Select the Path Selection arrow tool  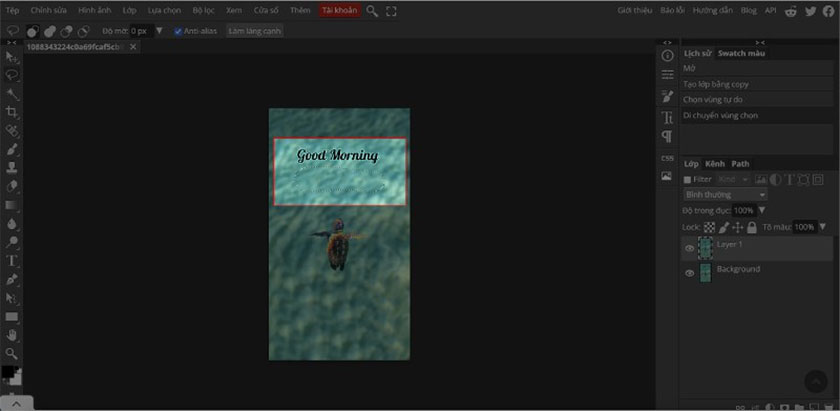11,297
